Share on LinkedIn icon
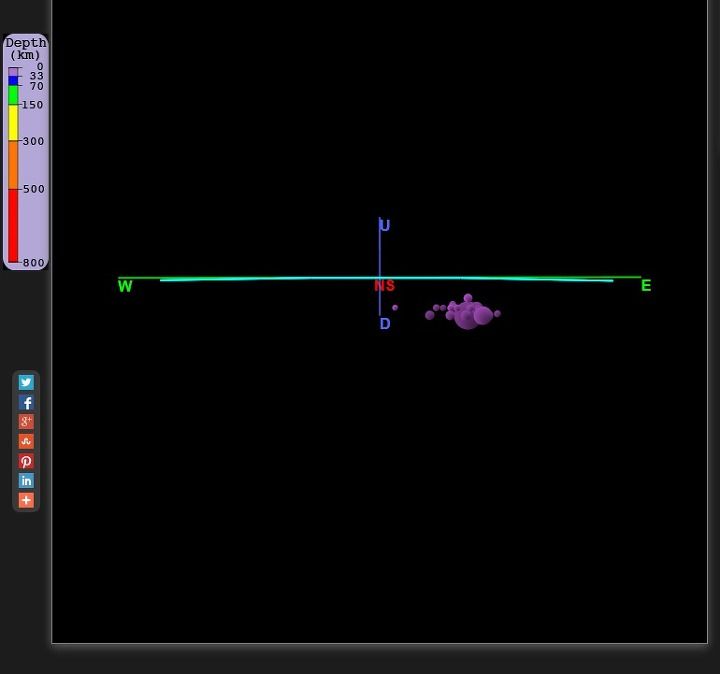 (26, 481)
